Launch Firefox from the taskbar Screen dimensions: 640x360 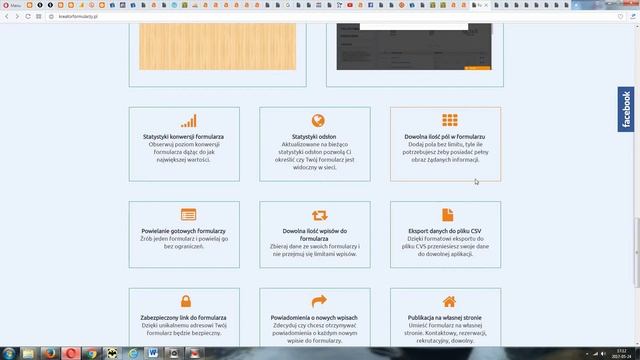pos(50,353)
